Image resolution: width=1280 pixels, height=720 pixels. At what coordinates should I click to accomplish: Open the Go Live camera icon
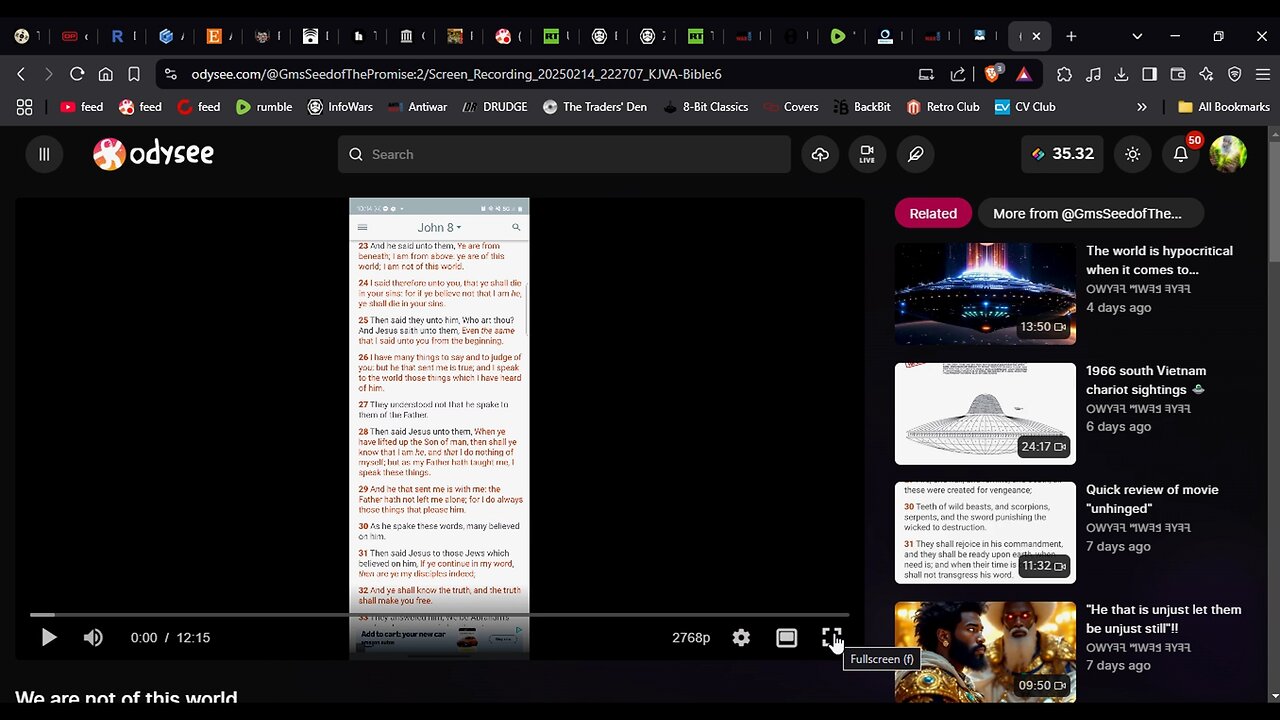click(x=867, y=154)
